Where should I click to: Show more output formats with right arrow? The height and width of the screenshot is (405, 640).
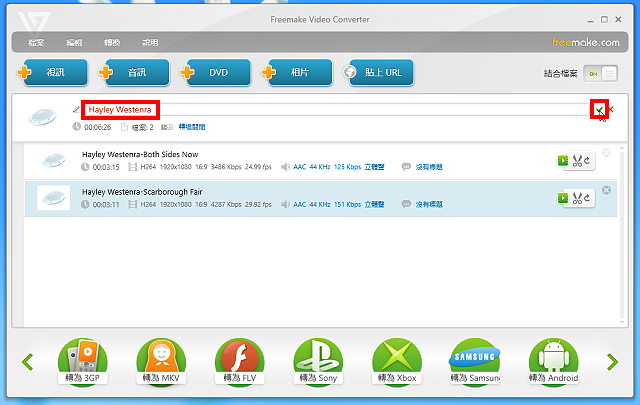612,362
